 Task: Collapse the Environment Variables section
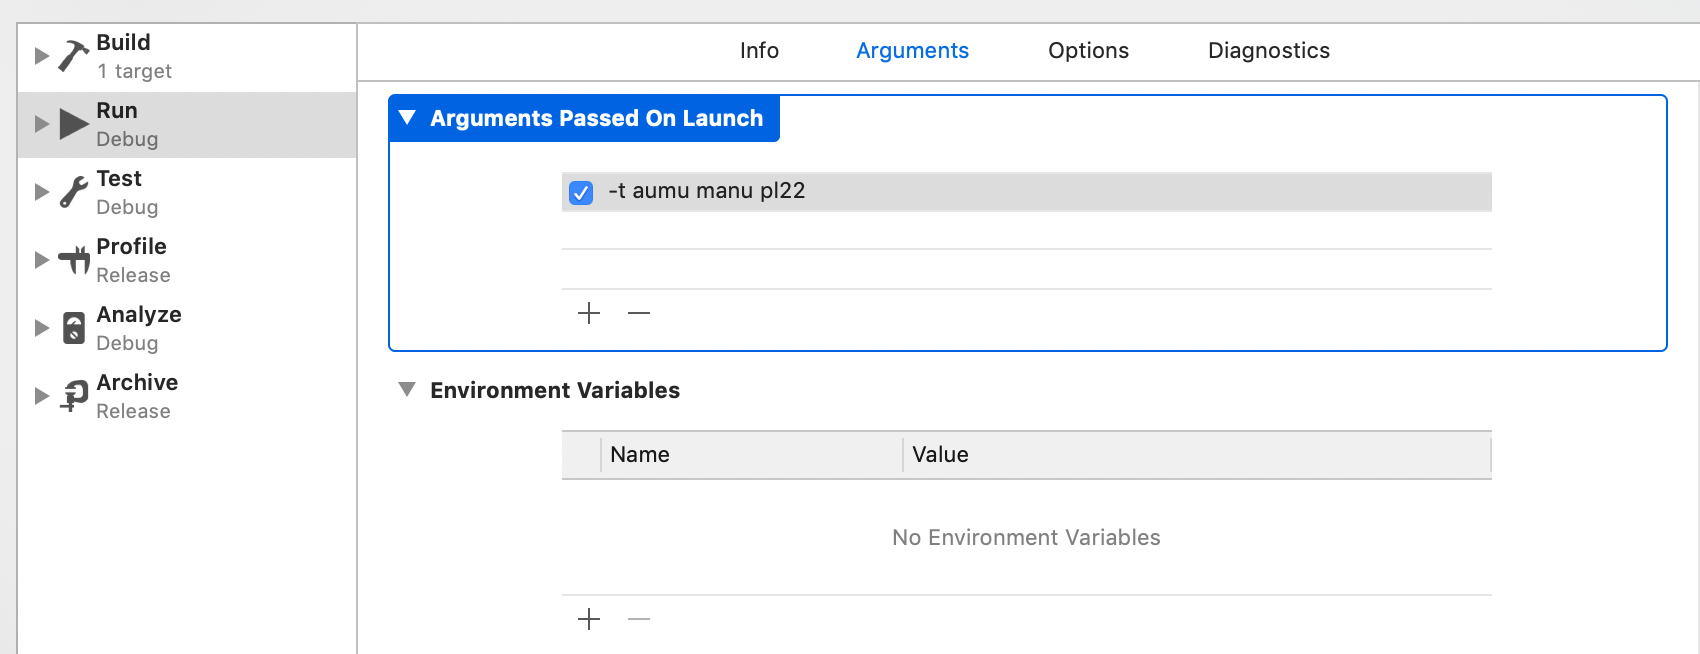407,389
